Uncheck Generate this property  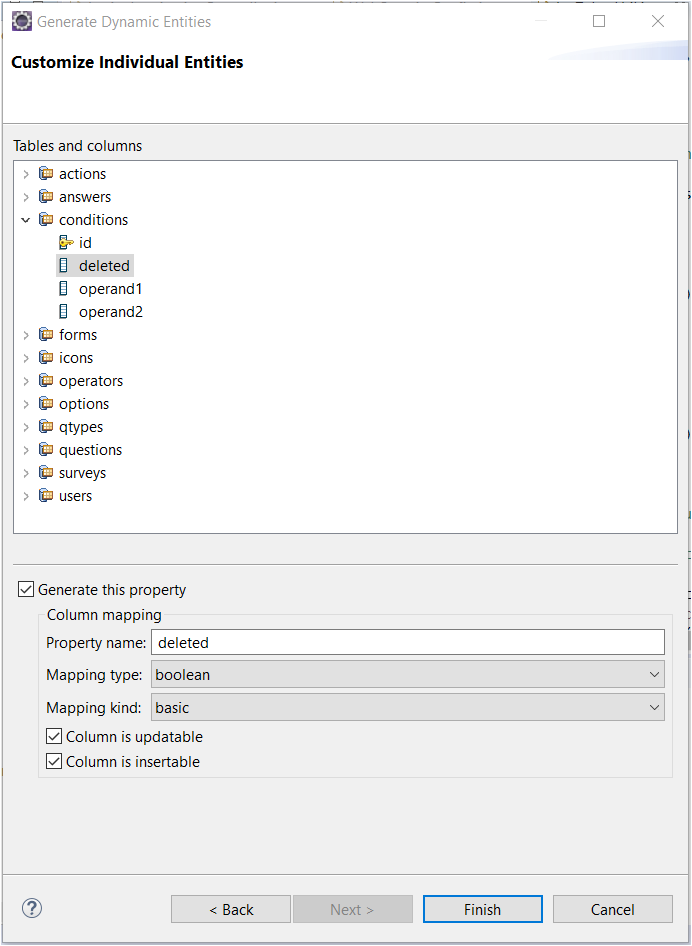(26, 590)
